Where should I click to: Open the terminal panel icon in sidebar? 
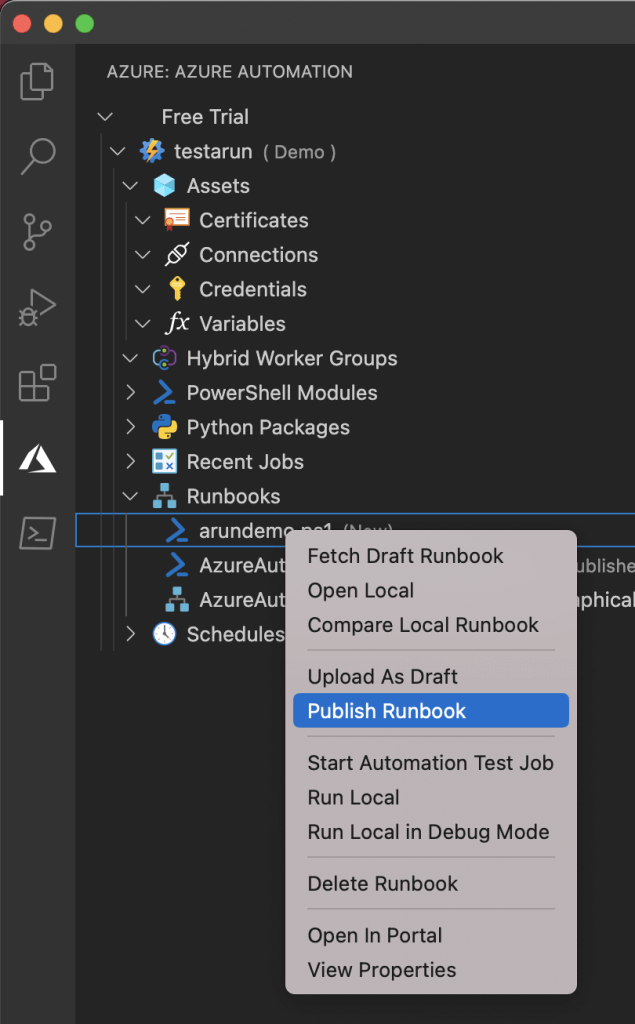pos(37,534)
